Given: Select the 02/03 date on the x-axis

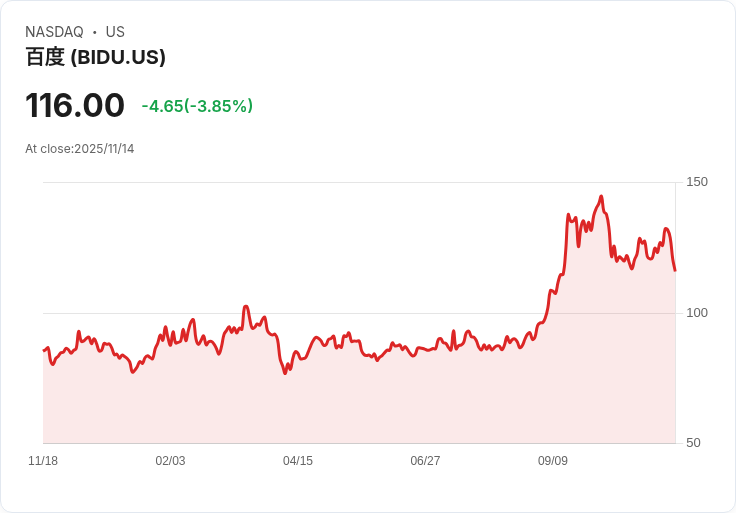Looking at the screenshot, I should [x=170, y=461].
